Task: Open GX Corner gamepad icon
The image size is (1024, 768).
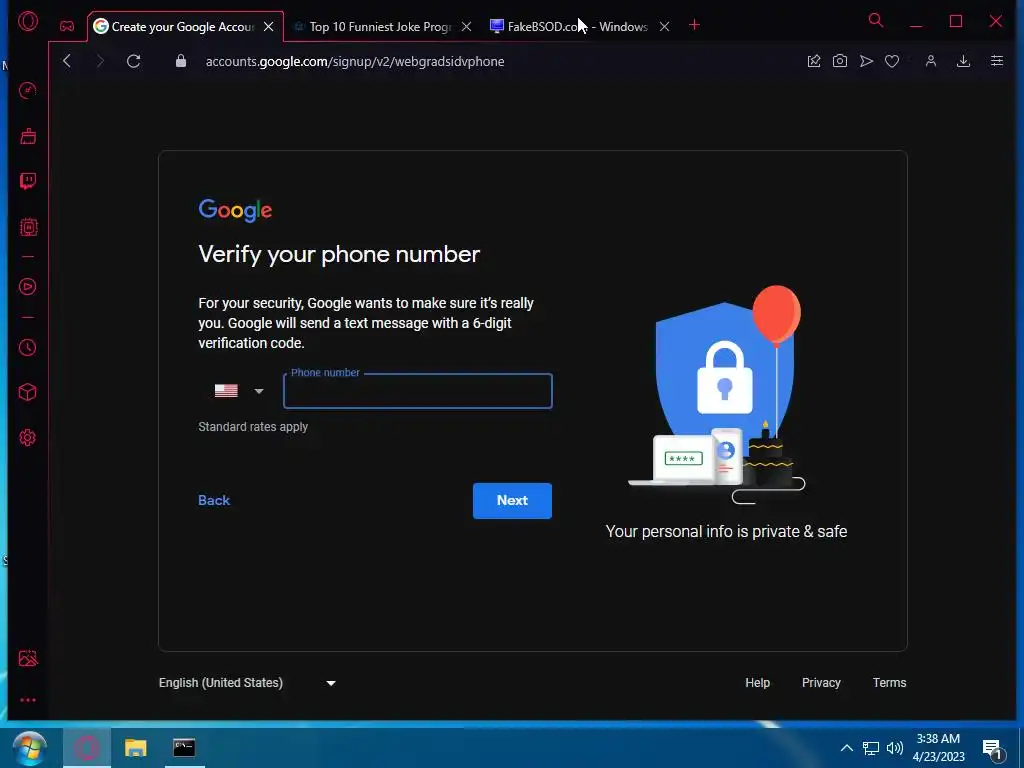Action: pyautogui.click(x=67, y=26)
